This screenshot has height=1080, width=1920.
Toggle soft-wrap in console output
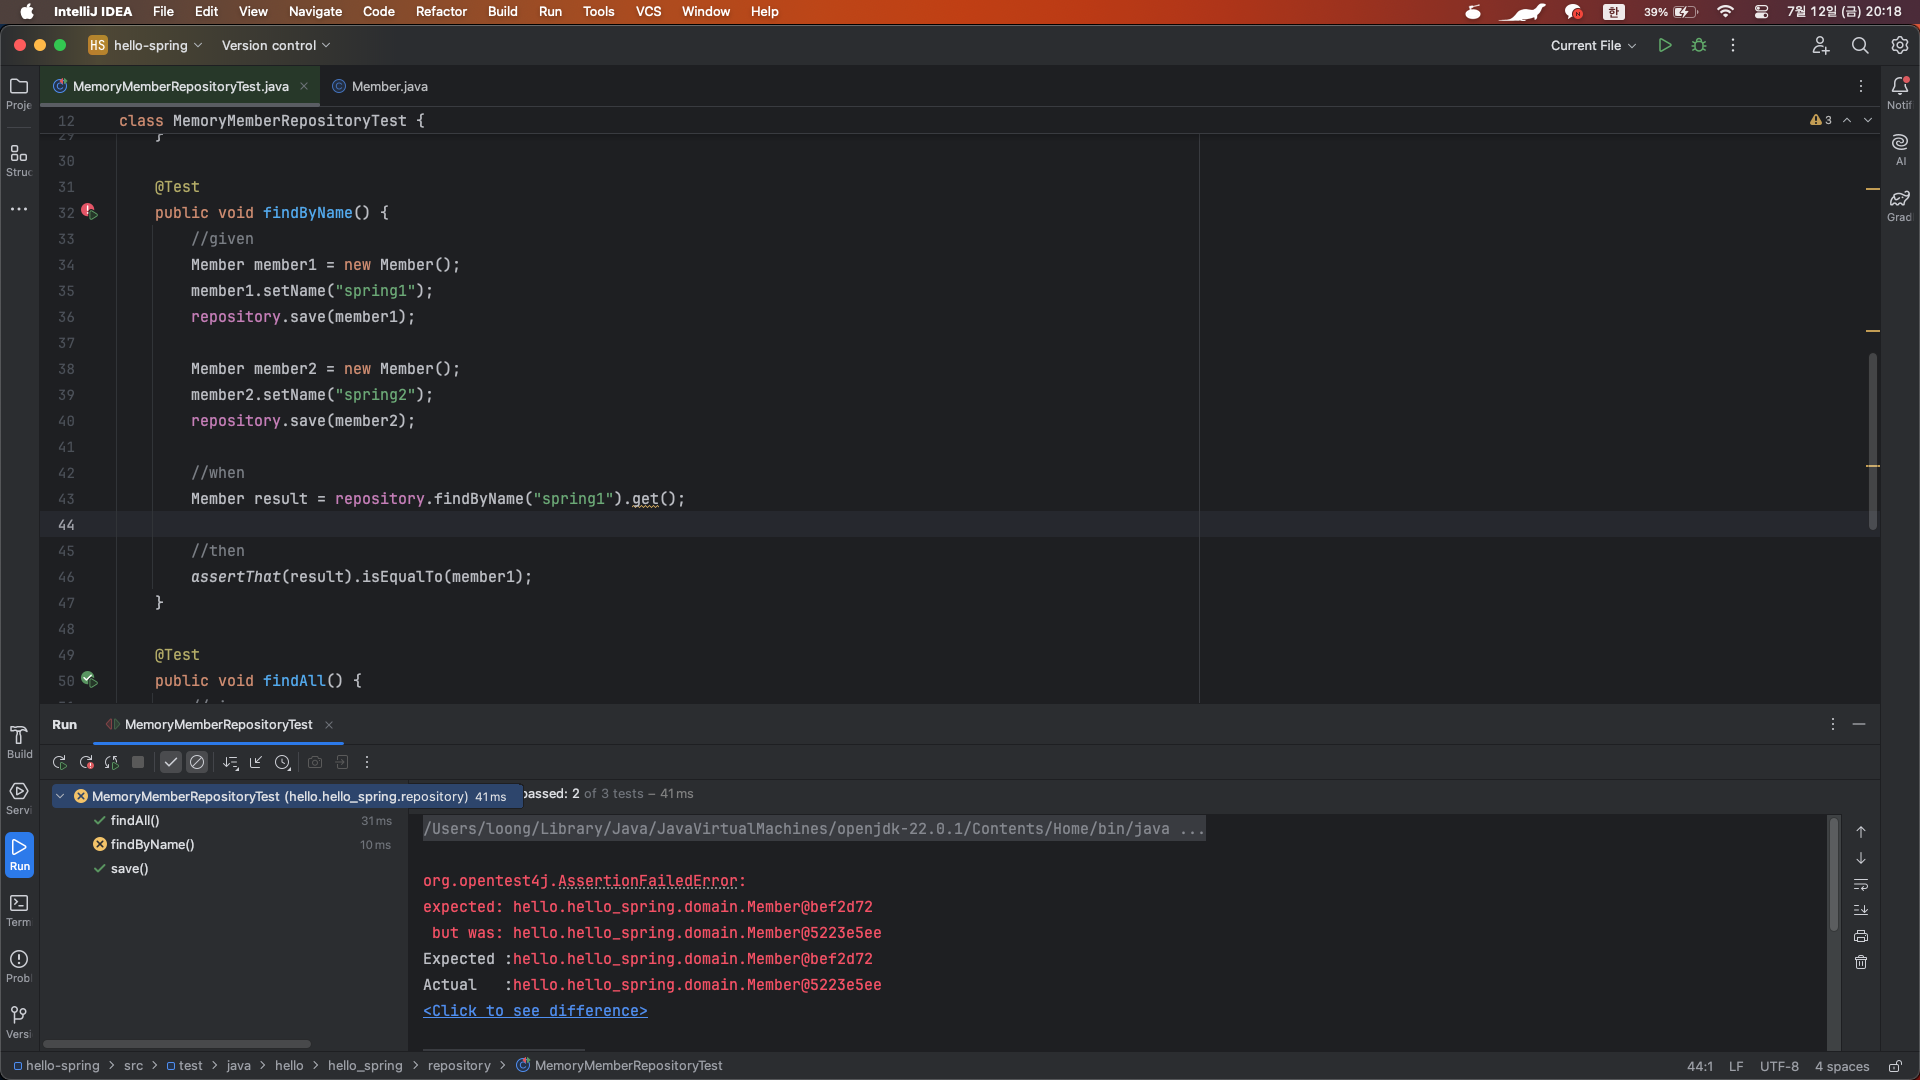(1861, 884)
